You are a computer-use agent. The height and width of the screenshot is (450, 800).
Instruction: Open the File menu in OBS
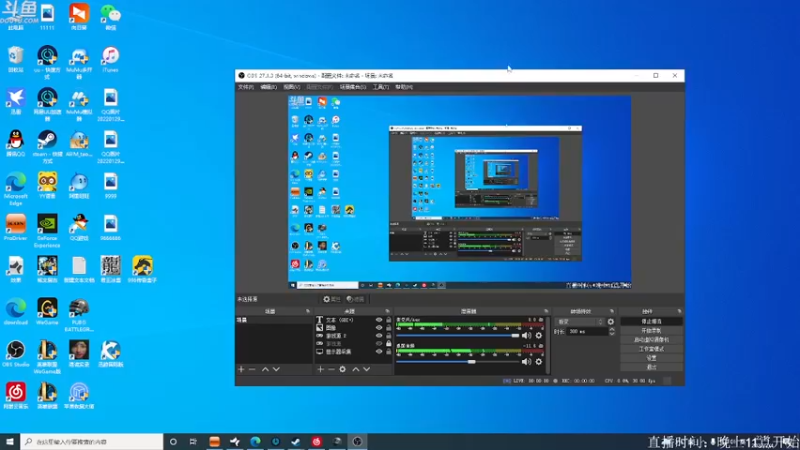pos(245,87)
